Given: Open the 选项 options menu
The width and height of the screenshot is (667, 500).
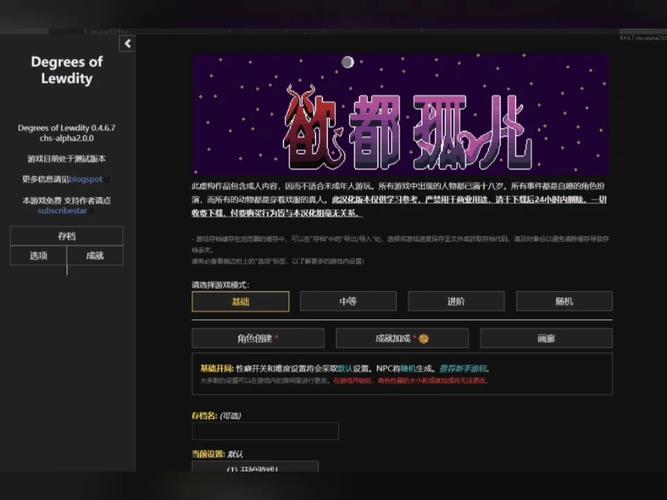Looking at the screenshot, I should click(38, 255).
